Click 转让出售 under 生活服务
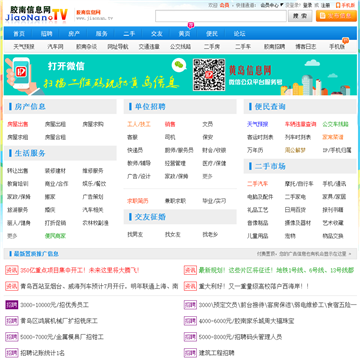 18,171
